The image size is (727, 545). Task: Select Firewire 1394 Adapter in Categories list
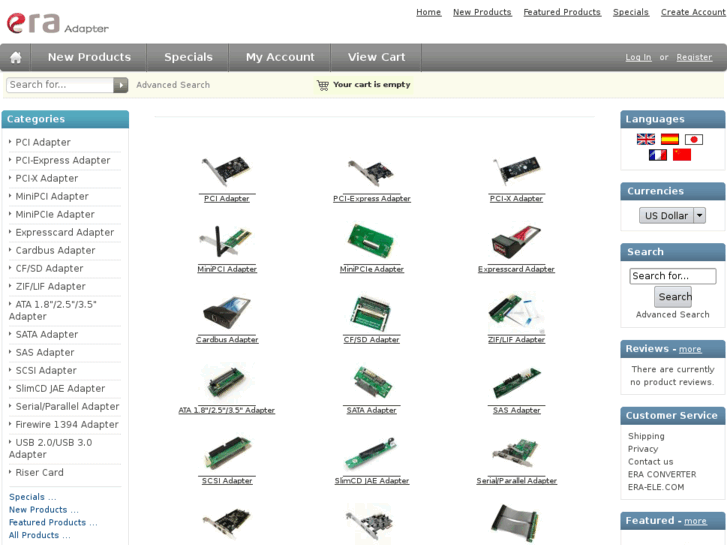[x=67, y=424]
